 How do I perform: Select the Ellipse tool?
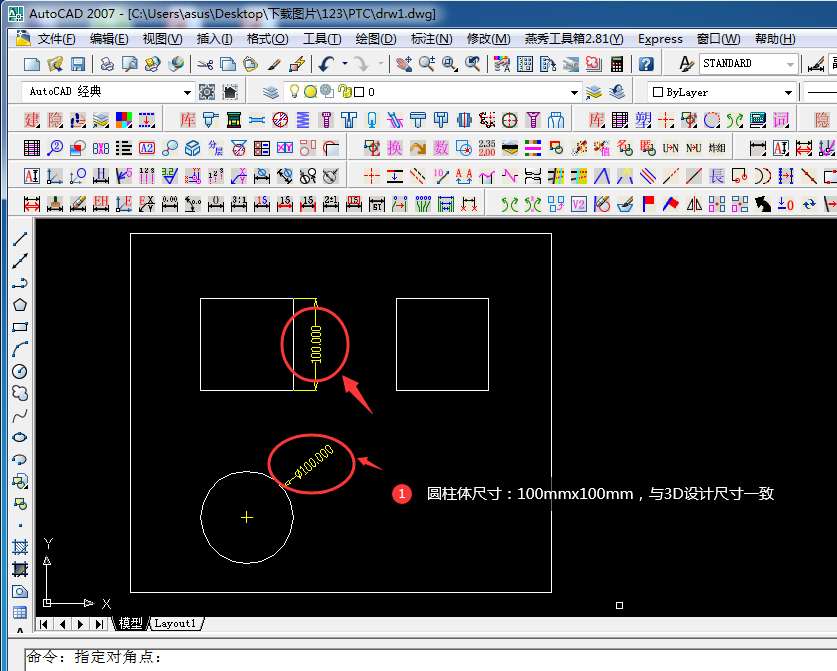20,437
